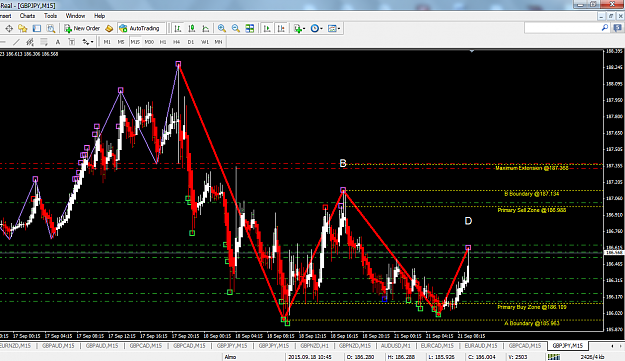Viewport: 625px width, 361px height.
Task: Tile chart windows with the grid icon
Action: [250, 28]
